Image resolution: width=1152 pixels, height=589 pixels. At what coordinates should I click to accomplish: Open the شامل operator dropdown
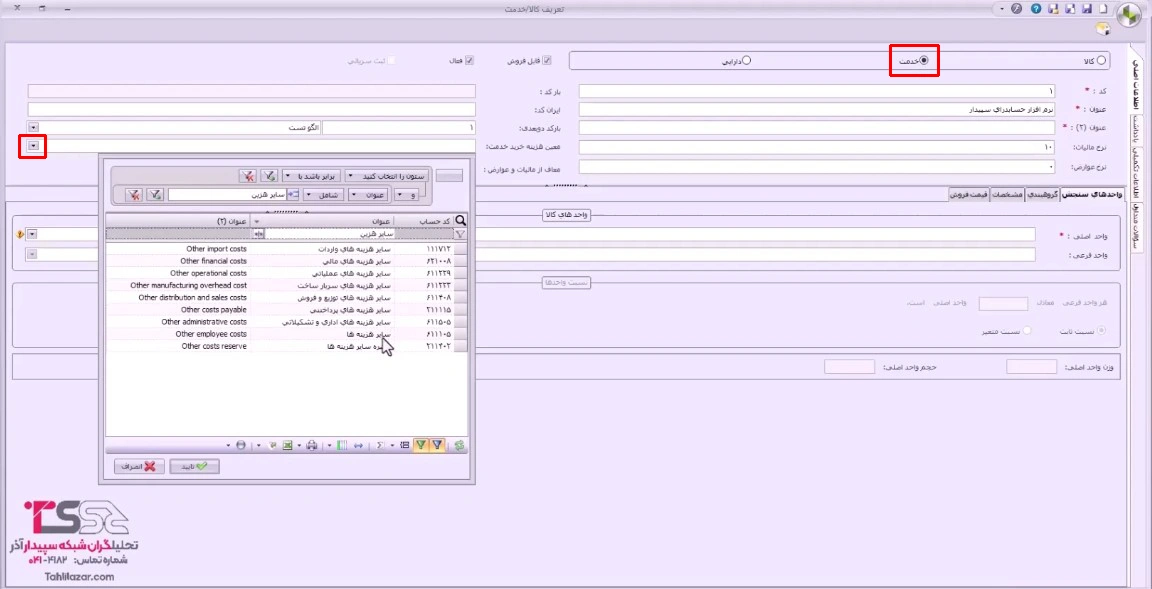(x=324, y=195)
